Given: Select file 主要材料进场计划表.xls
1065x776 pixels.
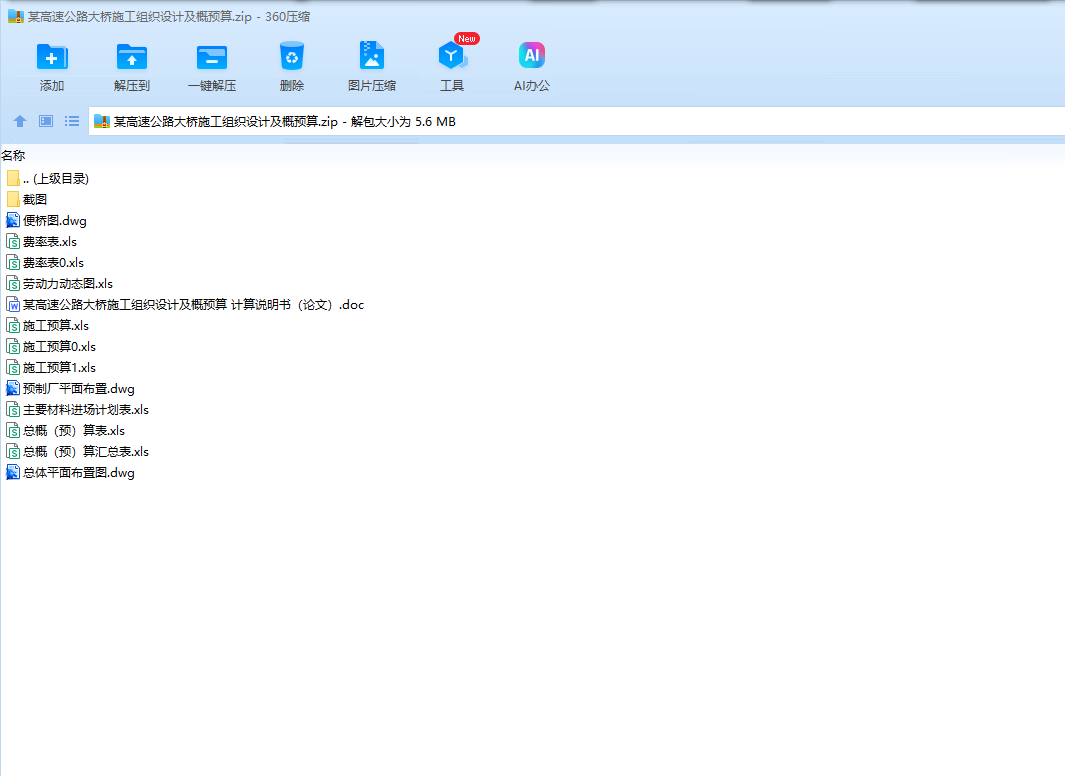Looking at the screenshot, I should 77,410.
